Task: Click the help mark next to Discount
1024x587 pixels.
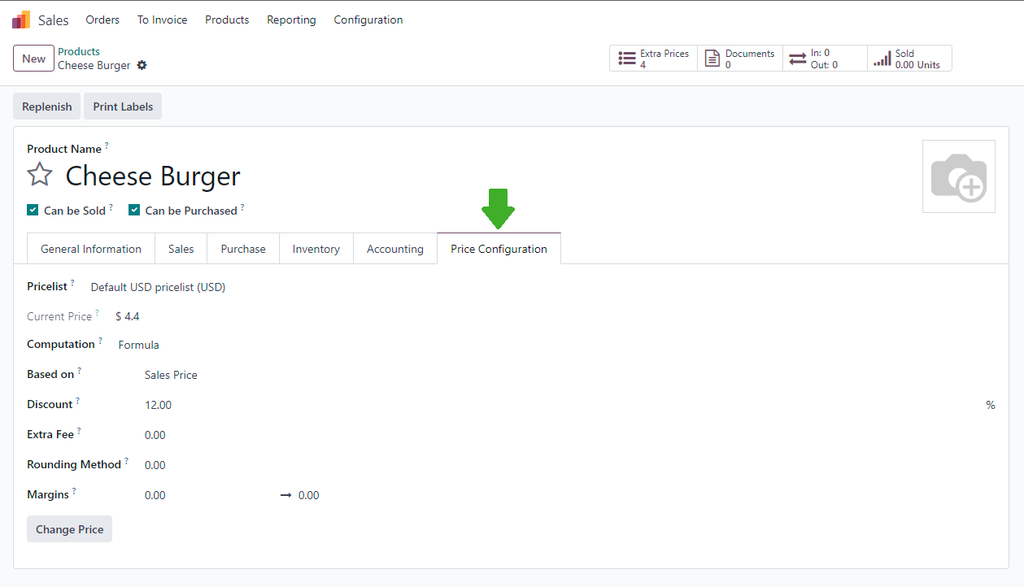Action: coord(78,400)
